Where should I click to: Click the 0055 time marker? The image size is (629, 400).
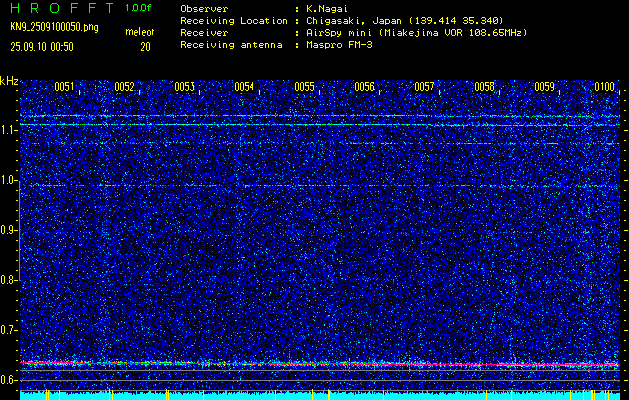tap(304, 87)
